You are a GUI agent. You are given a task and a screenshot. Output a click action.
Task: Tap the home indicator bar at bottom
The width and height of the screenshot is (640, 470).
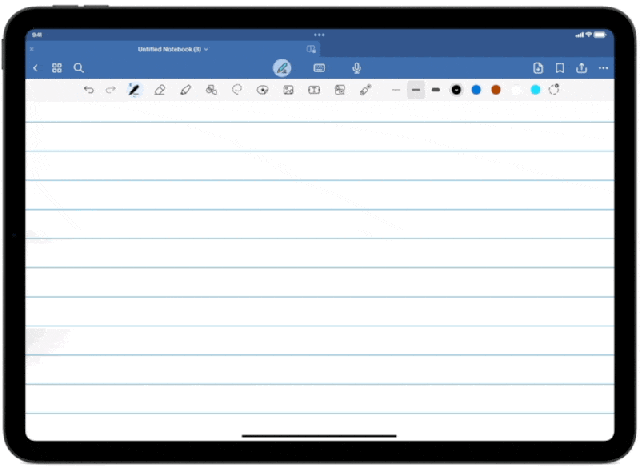[319, 436]
